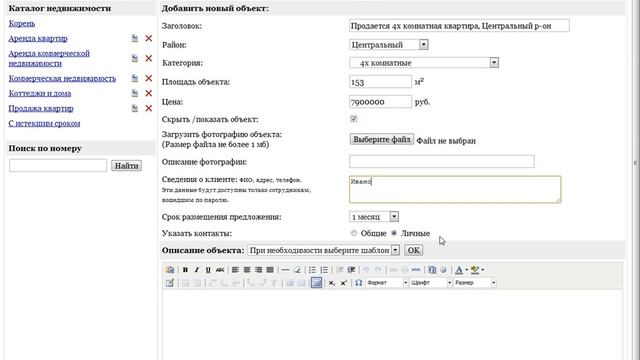Open the Шрифт font dropdown
The height and width of the screenshot is (360, 640).
(431, 283)
